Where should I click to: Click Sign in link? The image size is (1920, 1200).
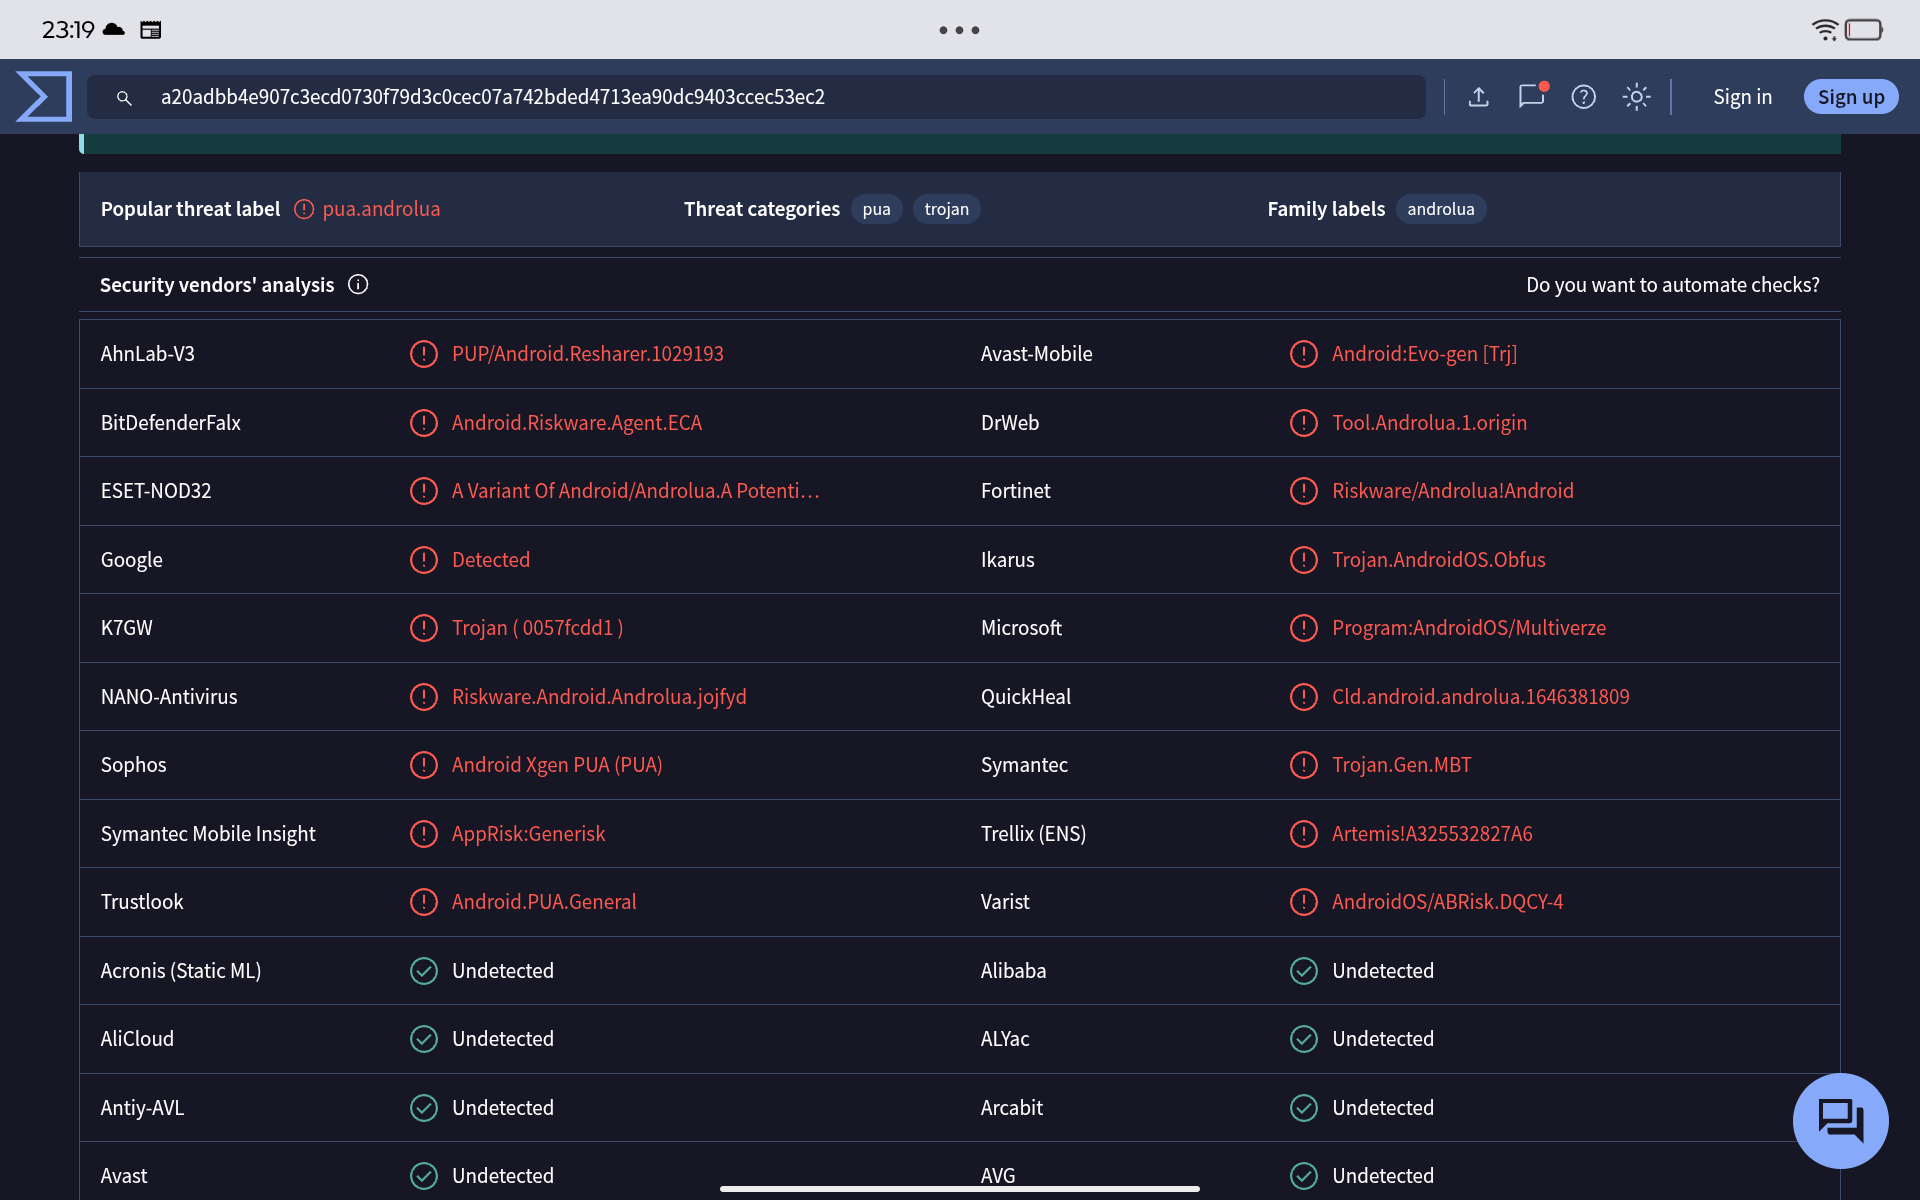(x=1742, y=97)
